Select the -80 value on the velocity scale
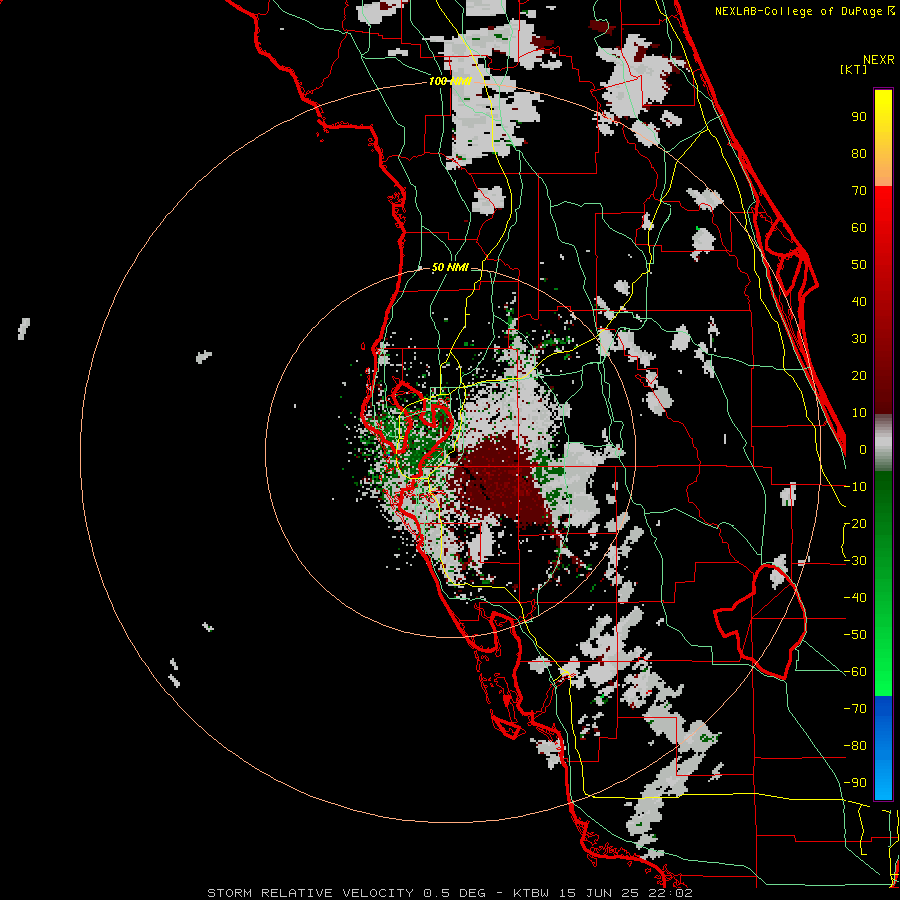 point(855,746)
